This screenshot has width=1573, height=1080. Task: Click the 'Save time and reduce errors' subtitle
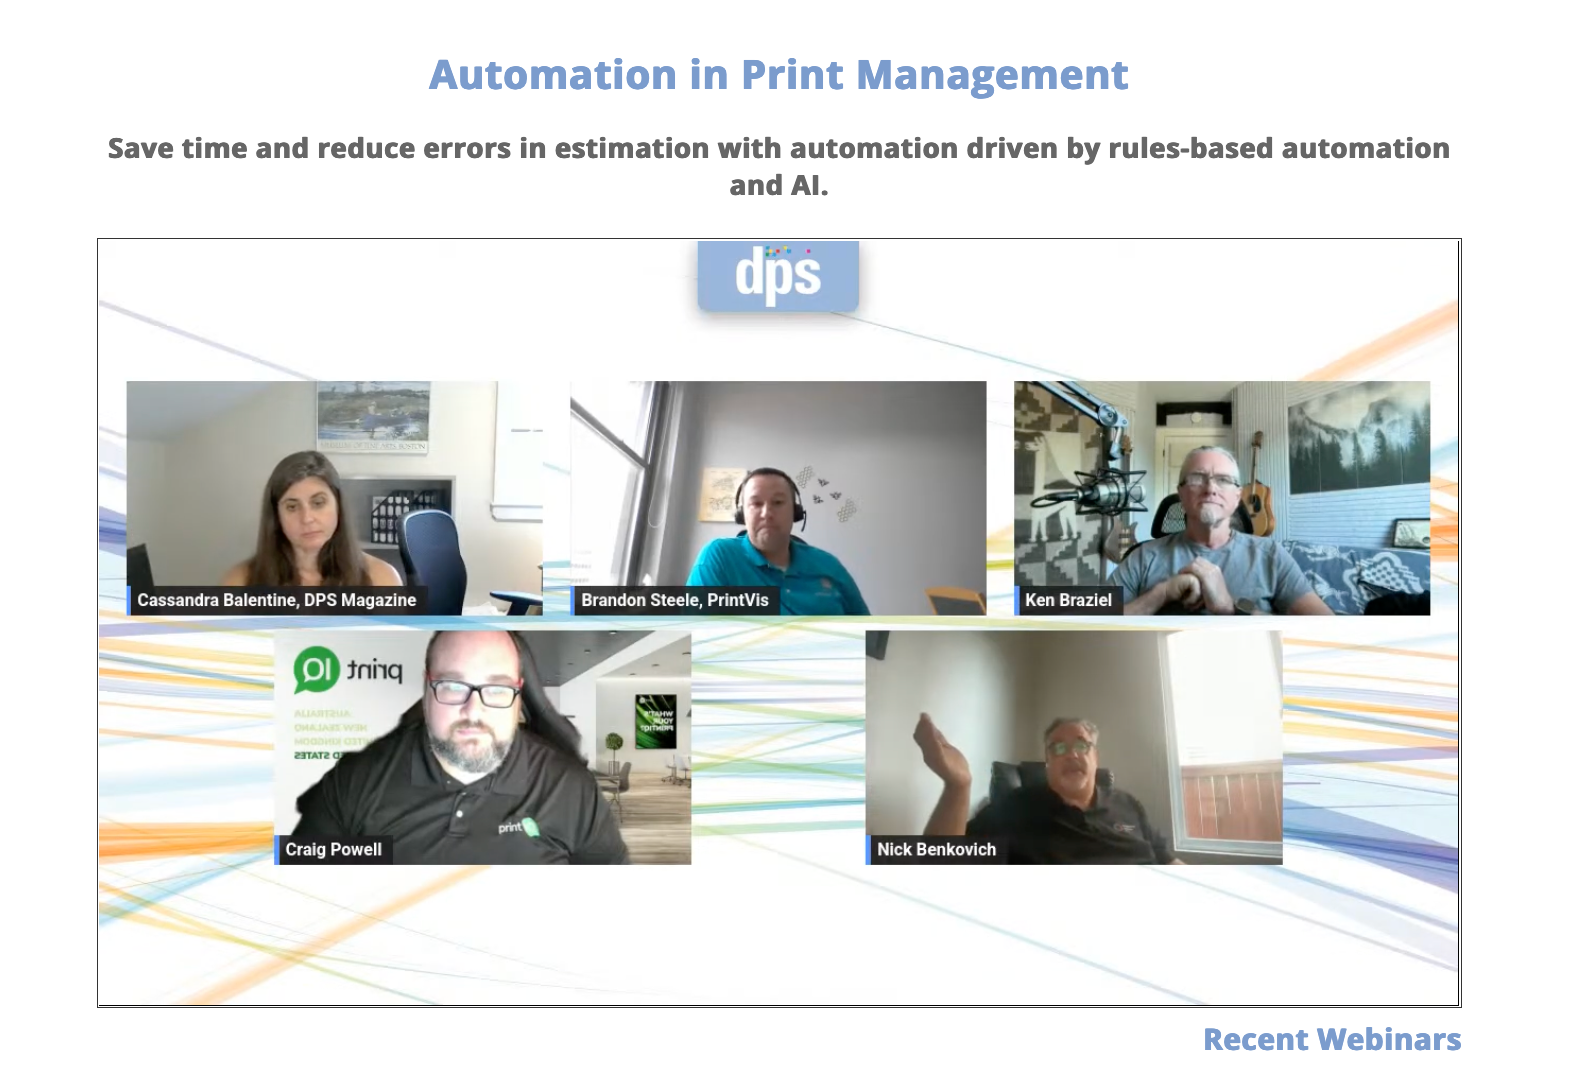click(779, 167)
